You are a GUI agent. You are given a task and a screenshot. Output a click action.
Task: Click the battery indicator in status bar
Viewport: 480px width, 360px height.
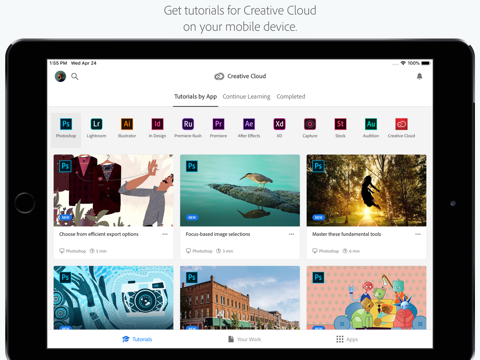click(426, 63)
